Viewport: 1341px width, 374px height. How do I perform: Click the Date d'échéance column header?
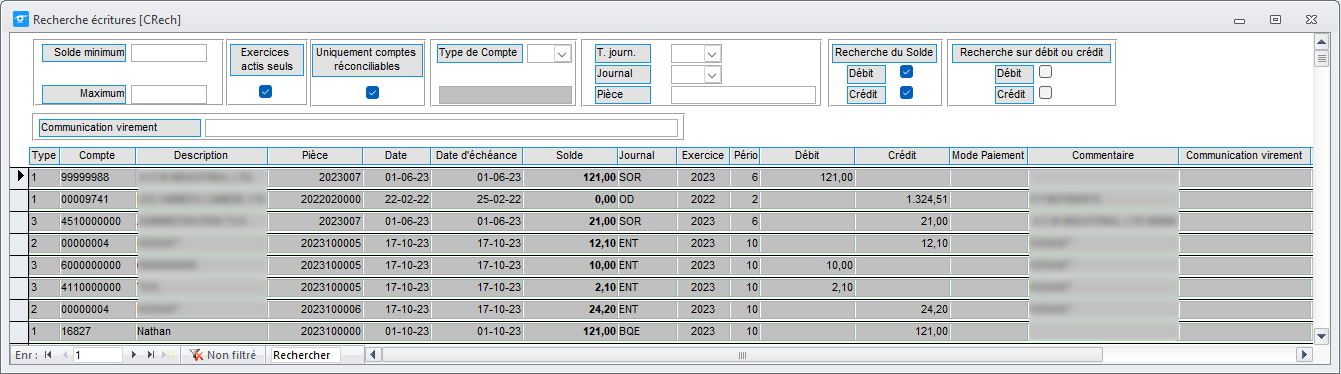(x=476, y=156)
